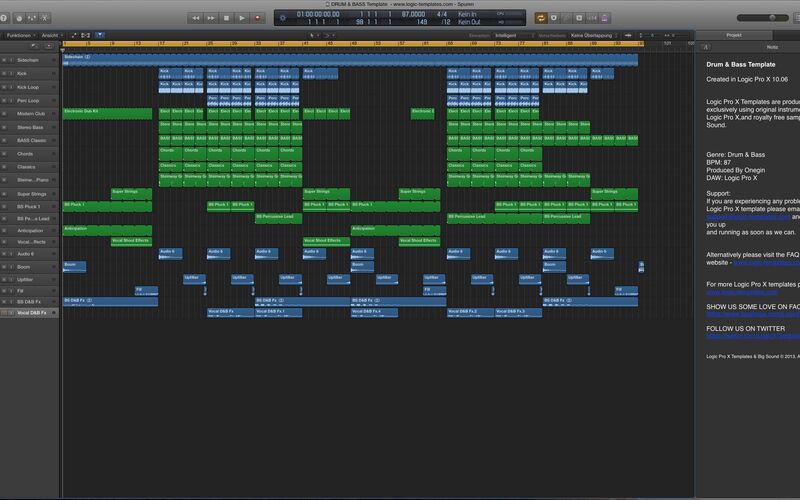Adjust the master volume slider
The image size is (800, 500).
(x=762, y=18)
